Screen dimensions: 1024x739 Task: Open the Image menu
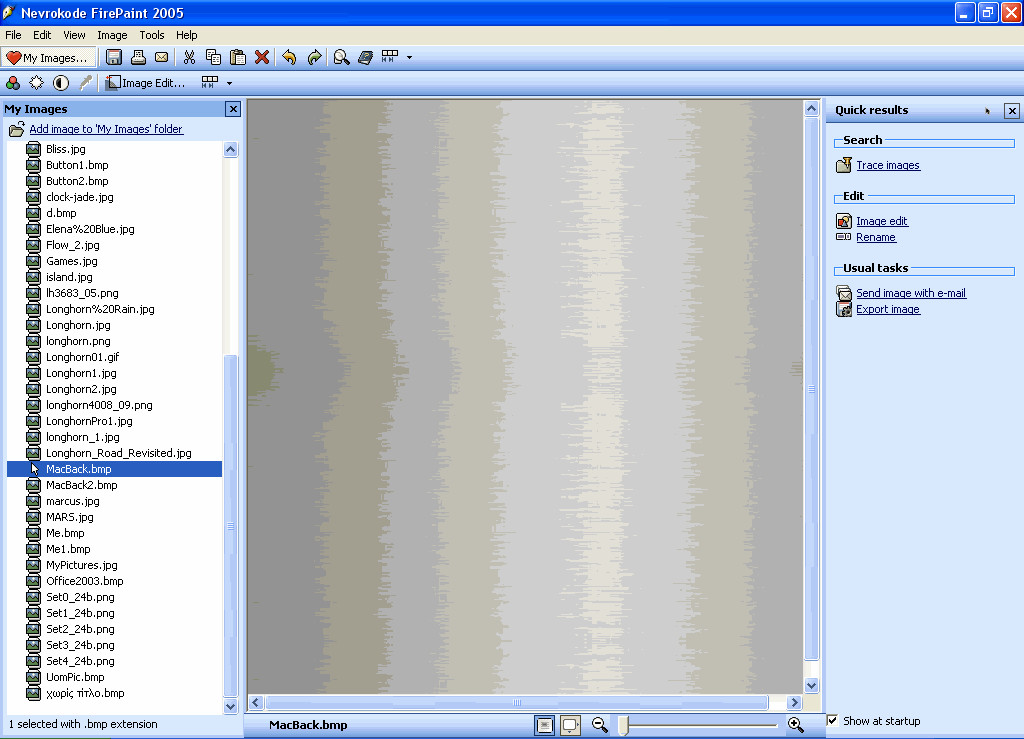pos(112,35)
